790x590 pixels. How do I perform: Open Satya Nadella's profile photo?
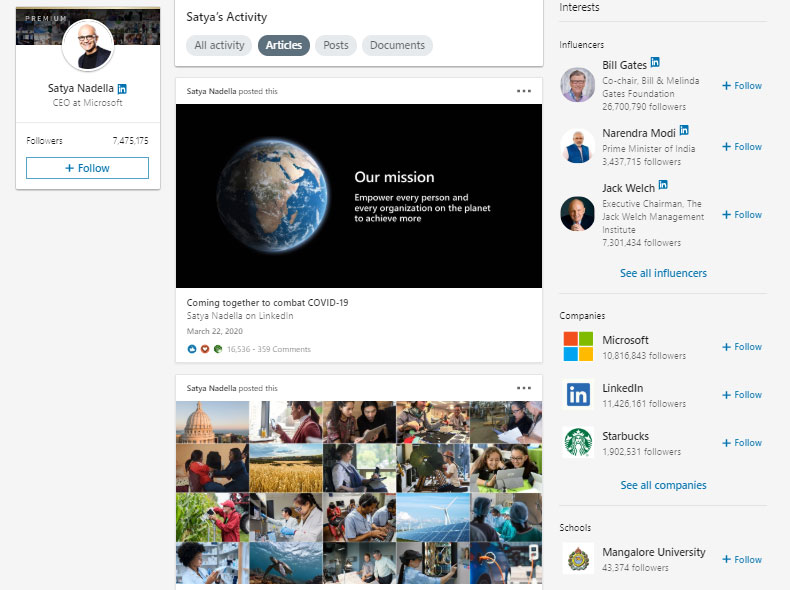(x=88, y=45)
